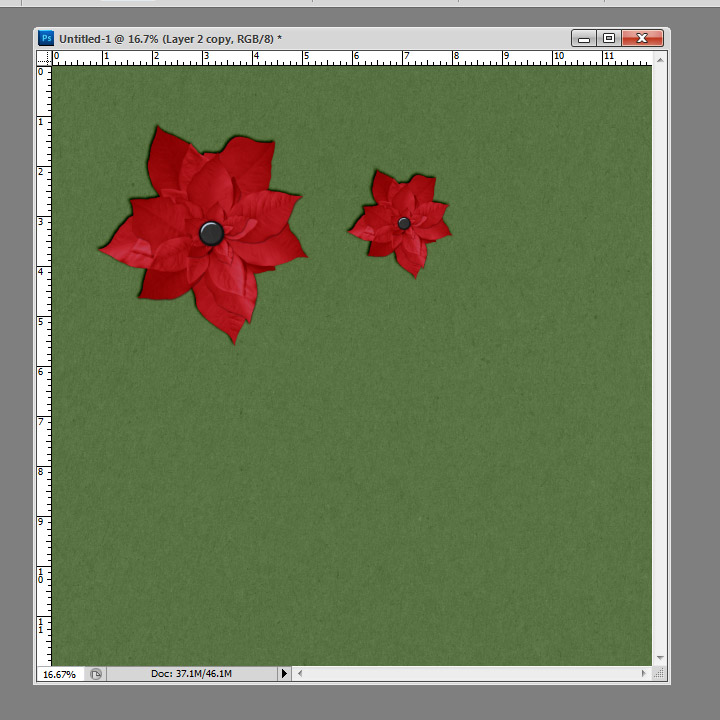720x720 pixels.
Task: Open the status bar info arrow menu
Action: pos(284,674)
